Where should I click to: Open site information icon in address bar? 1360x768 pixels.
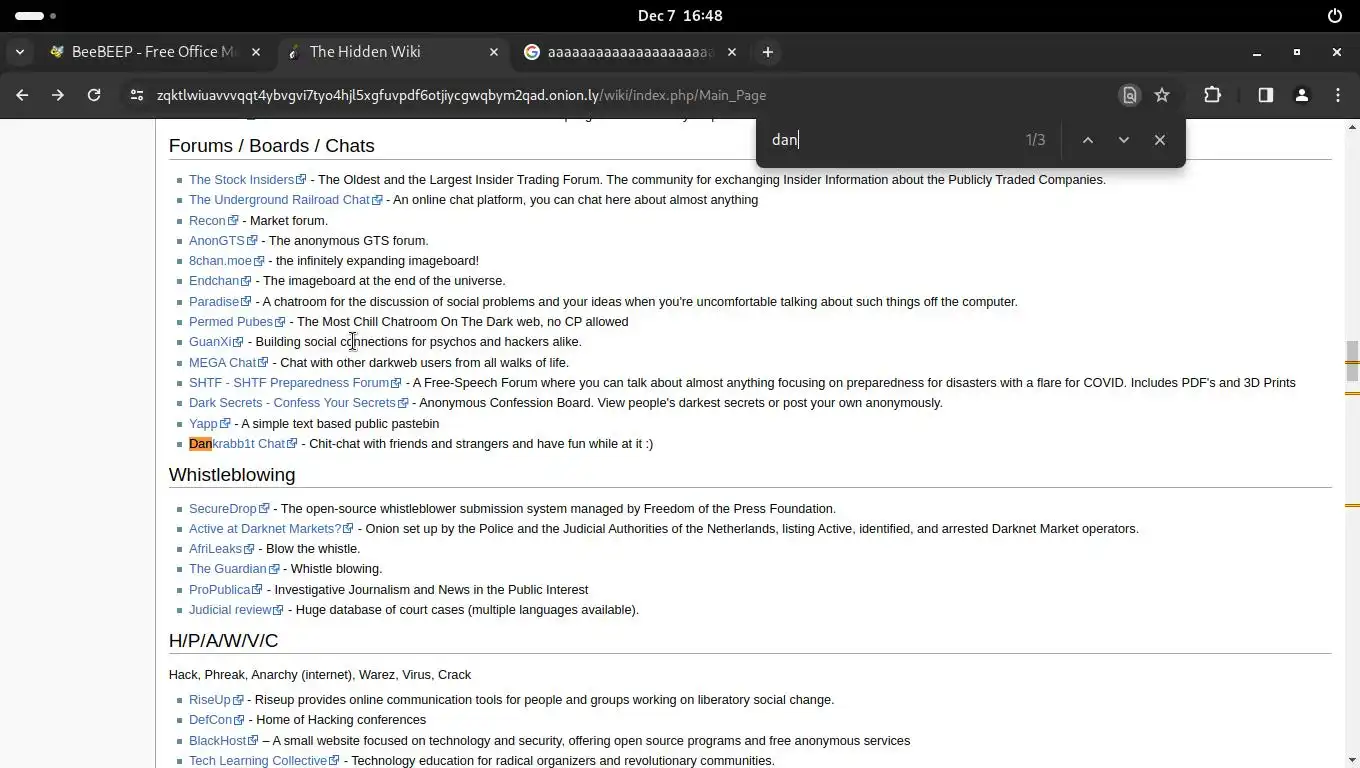(x=137, y=95)
